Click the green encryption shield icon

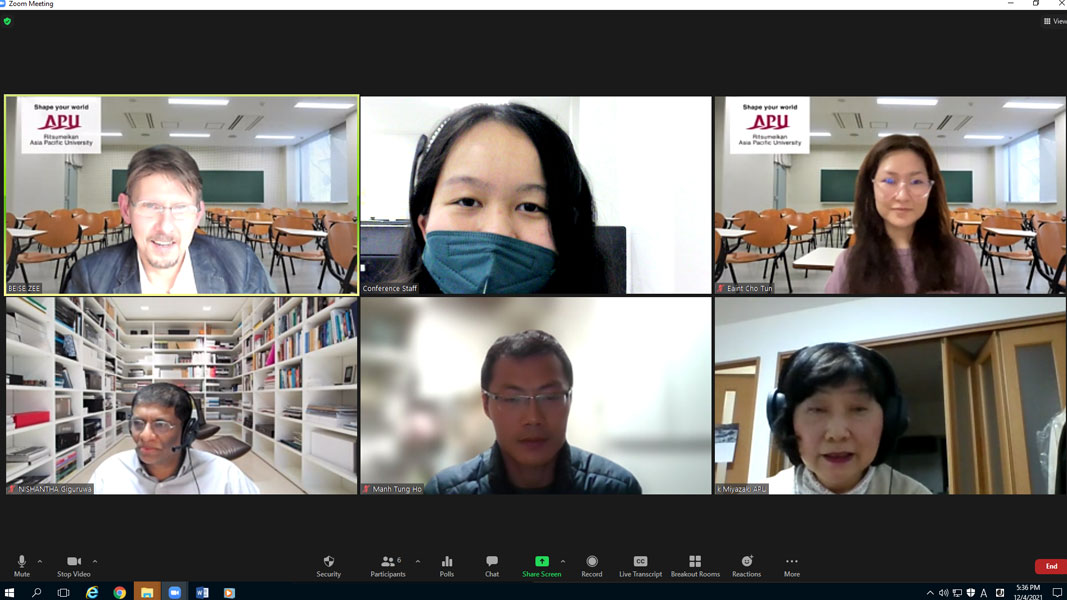point(7,21)
